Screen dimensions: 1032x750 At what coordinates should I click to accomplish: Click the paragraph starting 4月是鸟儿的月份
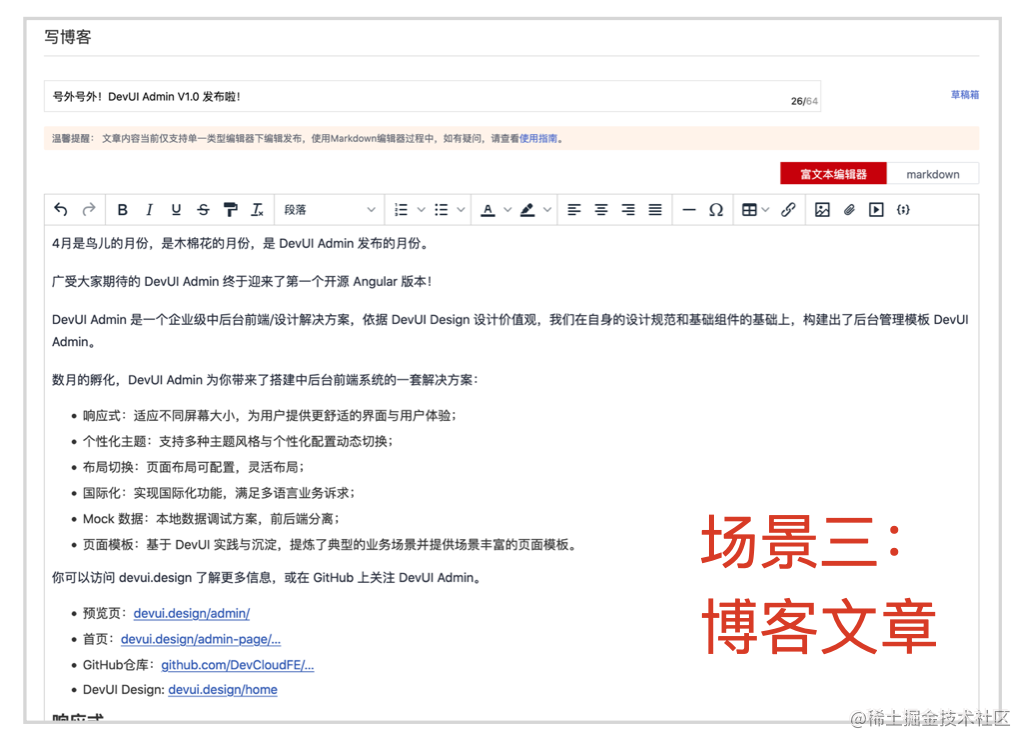242,243
